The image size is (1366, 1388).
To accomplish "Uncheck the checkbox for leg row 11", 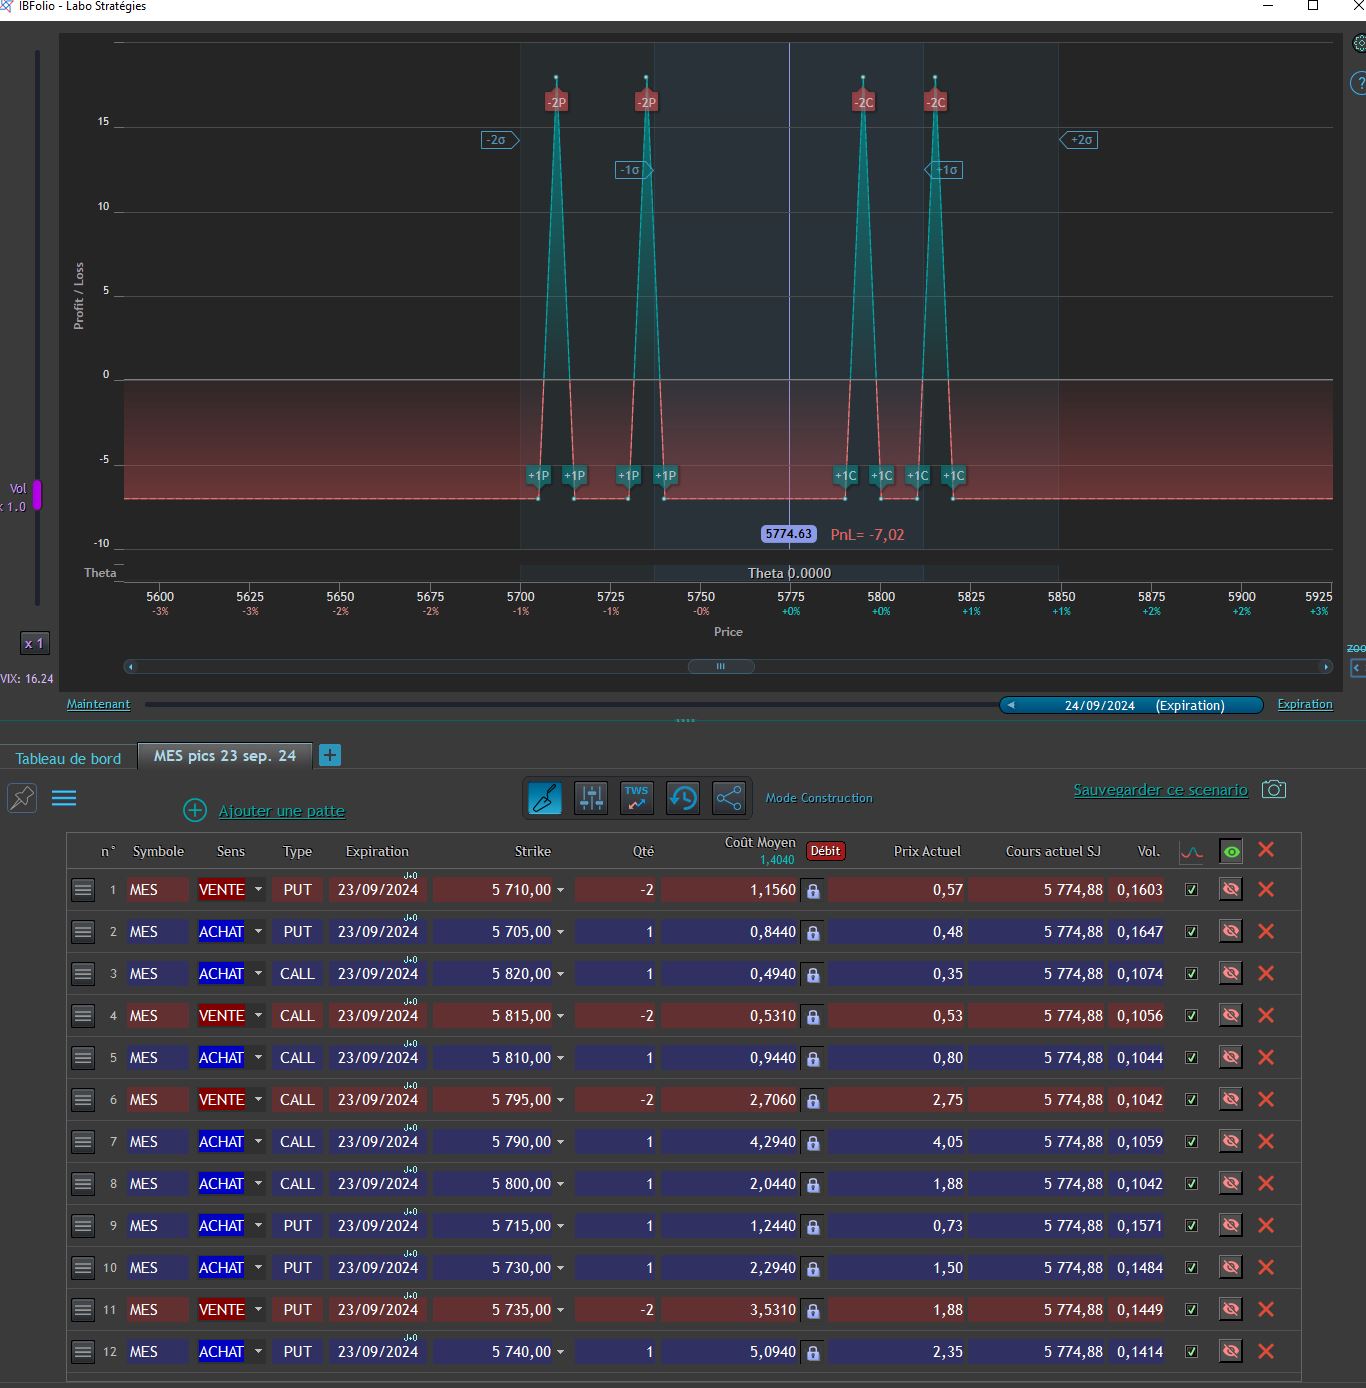I will click(x=1191, y=1309).
